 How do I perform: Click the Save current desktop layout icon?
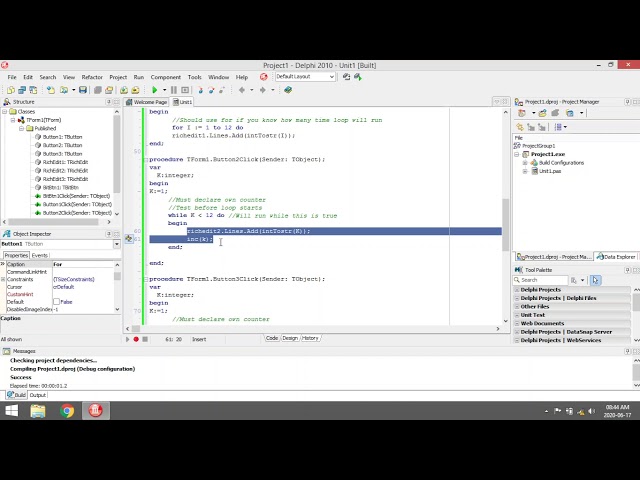pyautogui.click(x=347, y=77)
